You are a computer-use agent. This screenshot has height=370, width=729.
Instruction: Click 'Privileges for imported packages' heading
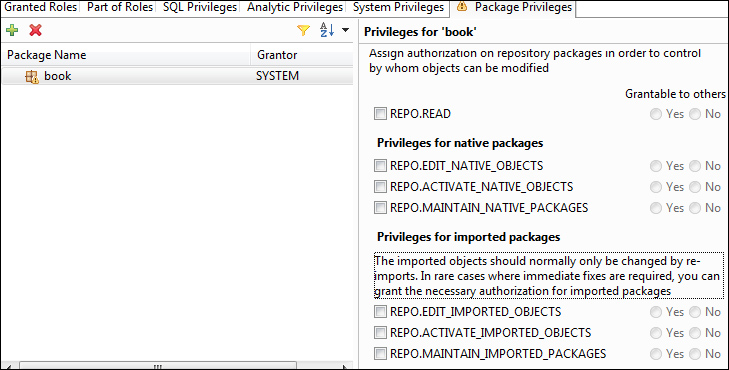(469, 237)
